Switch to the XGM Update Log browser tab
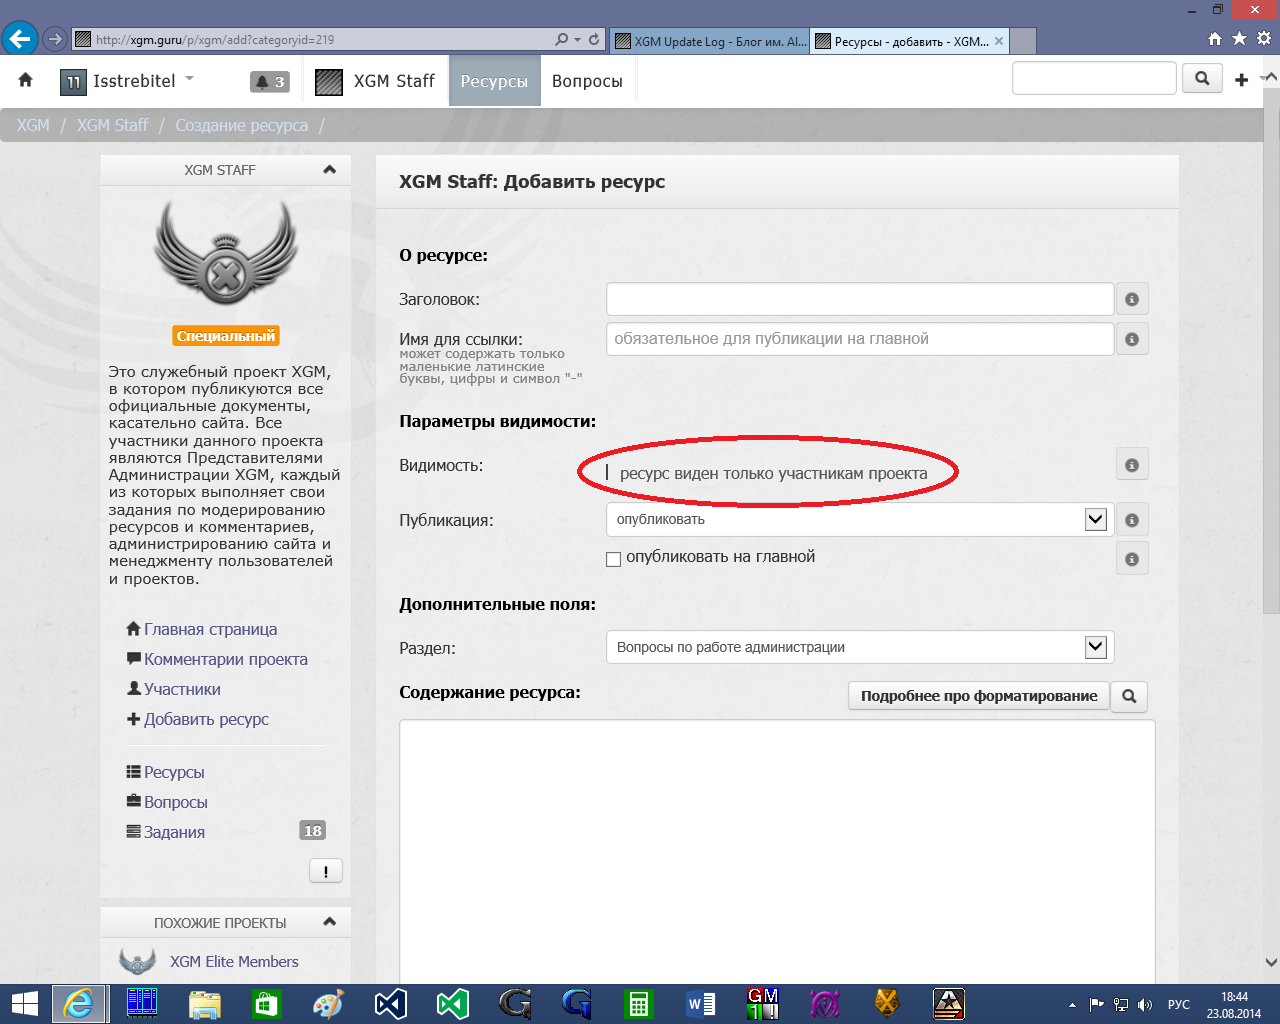The height and width of the screenshot is (1024, 1280). tap(710, 41)
